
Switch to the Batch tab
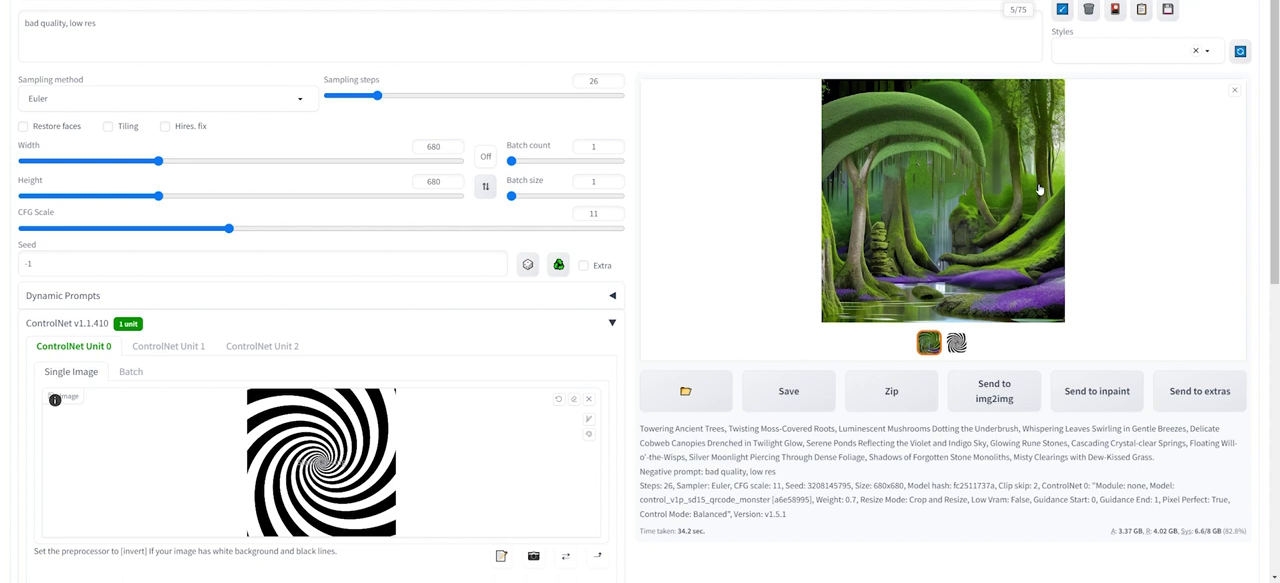coord(131,371)
